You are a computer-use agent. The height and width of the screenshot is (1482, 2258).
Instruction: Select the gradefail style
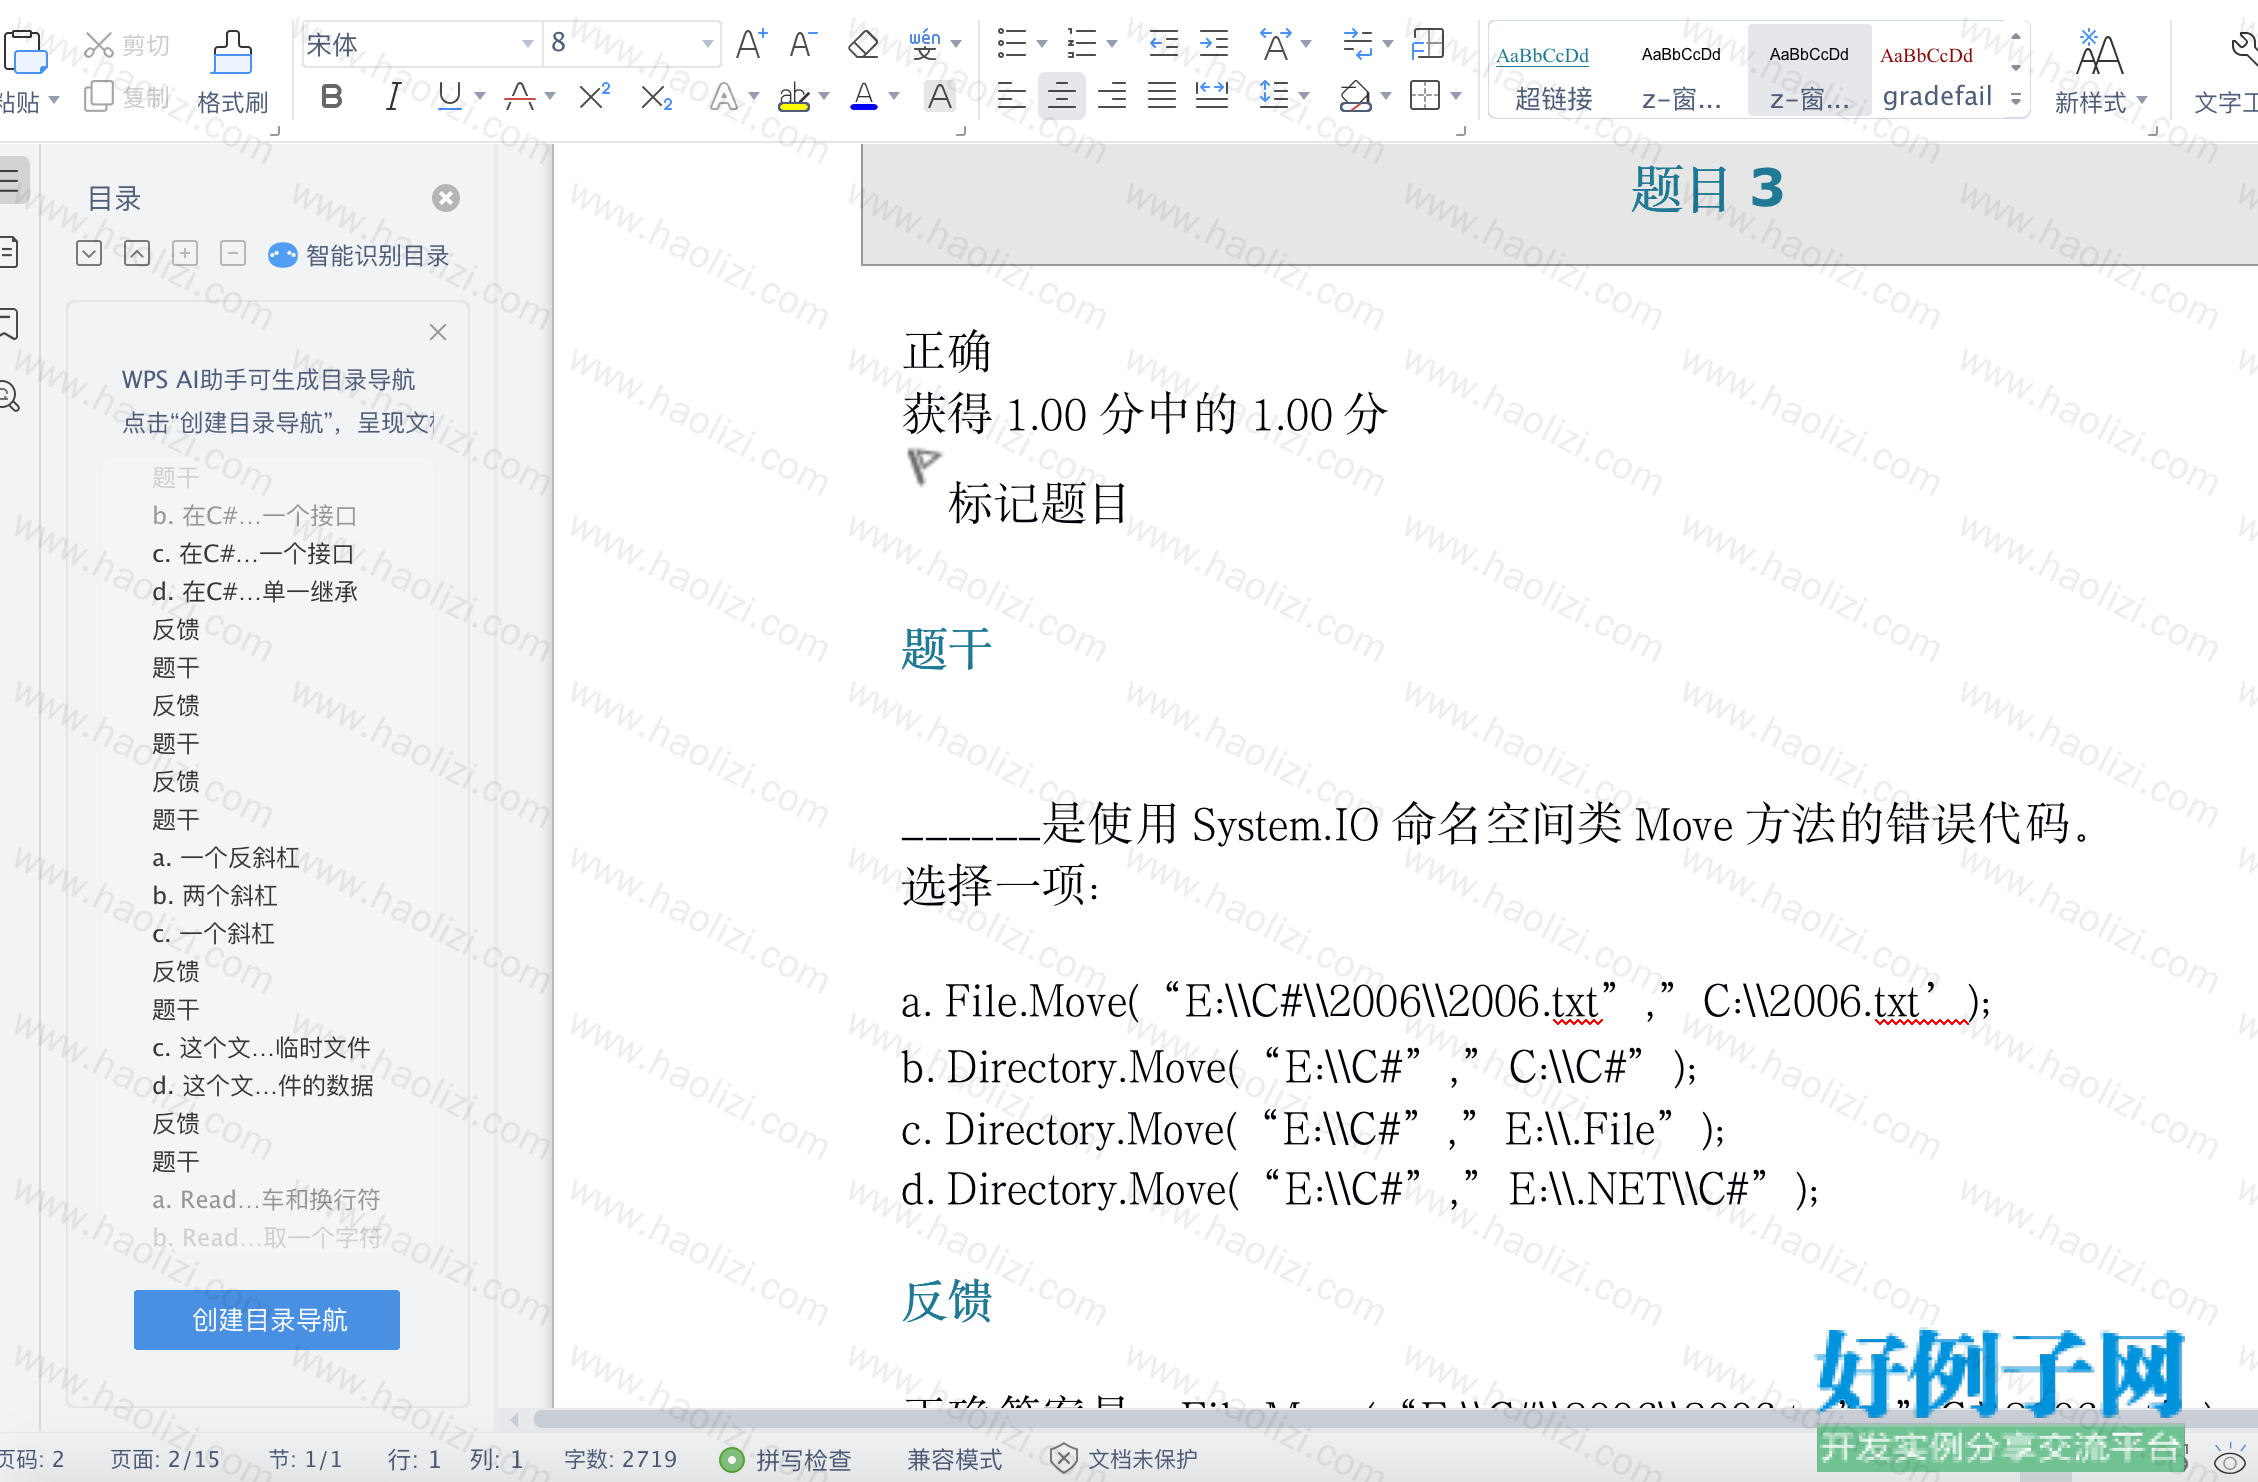coord(1937,71)
